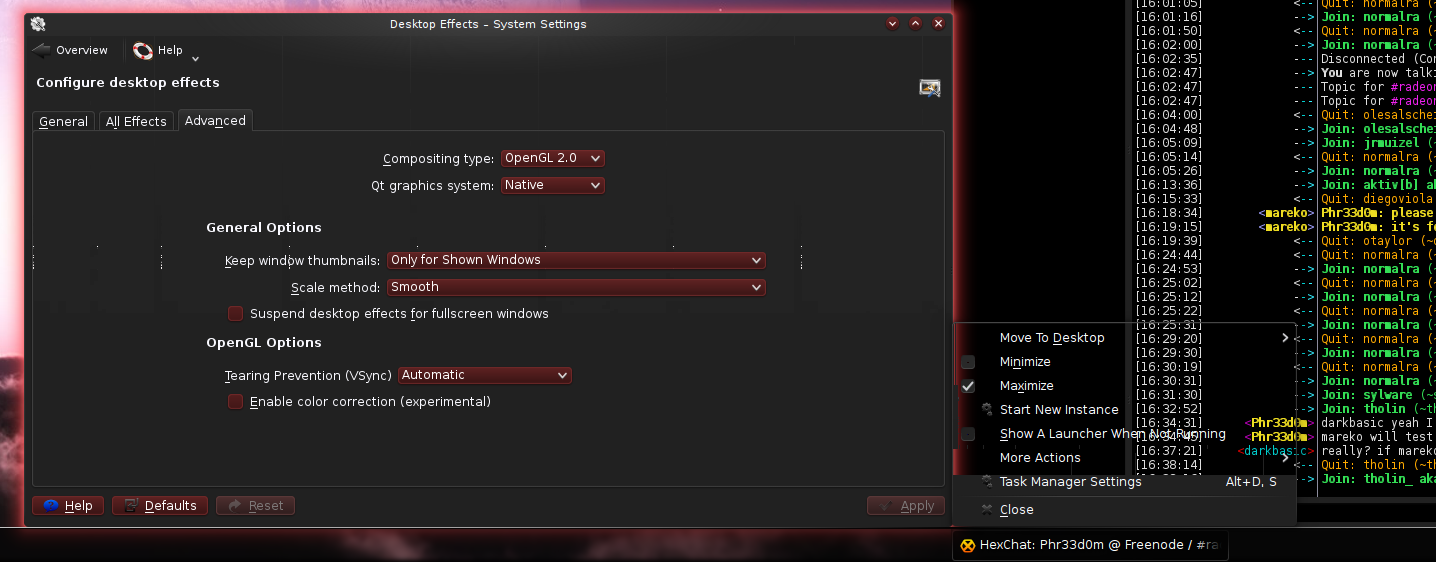Click the X icon beside Close
This screenshot has width=1436, height=562.
click(987, 510)
